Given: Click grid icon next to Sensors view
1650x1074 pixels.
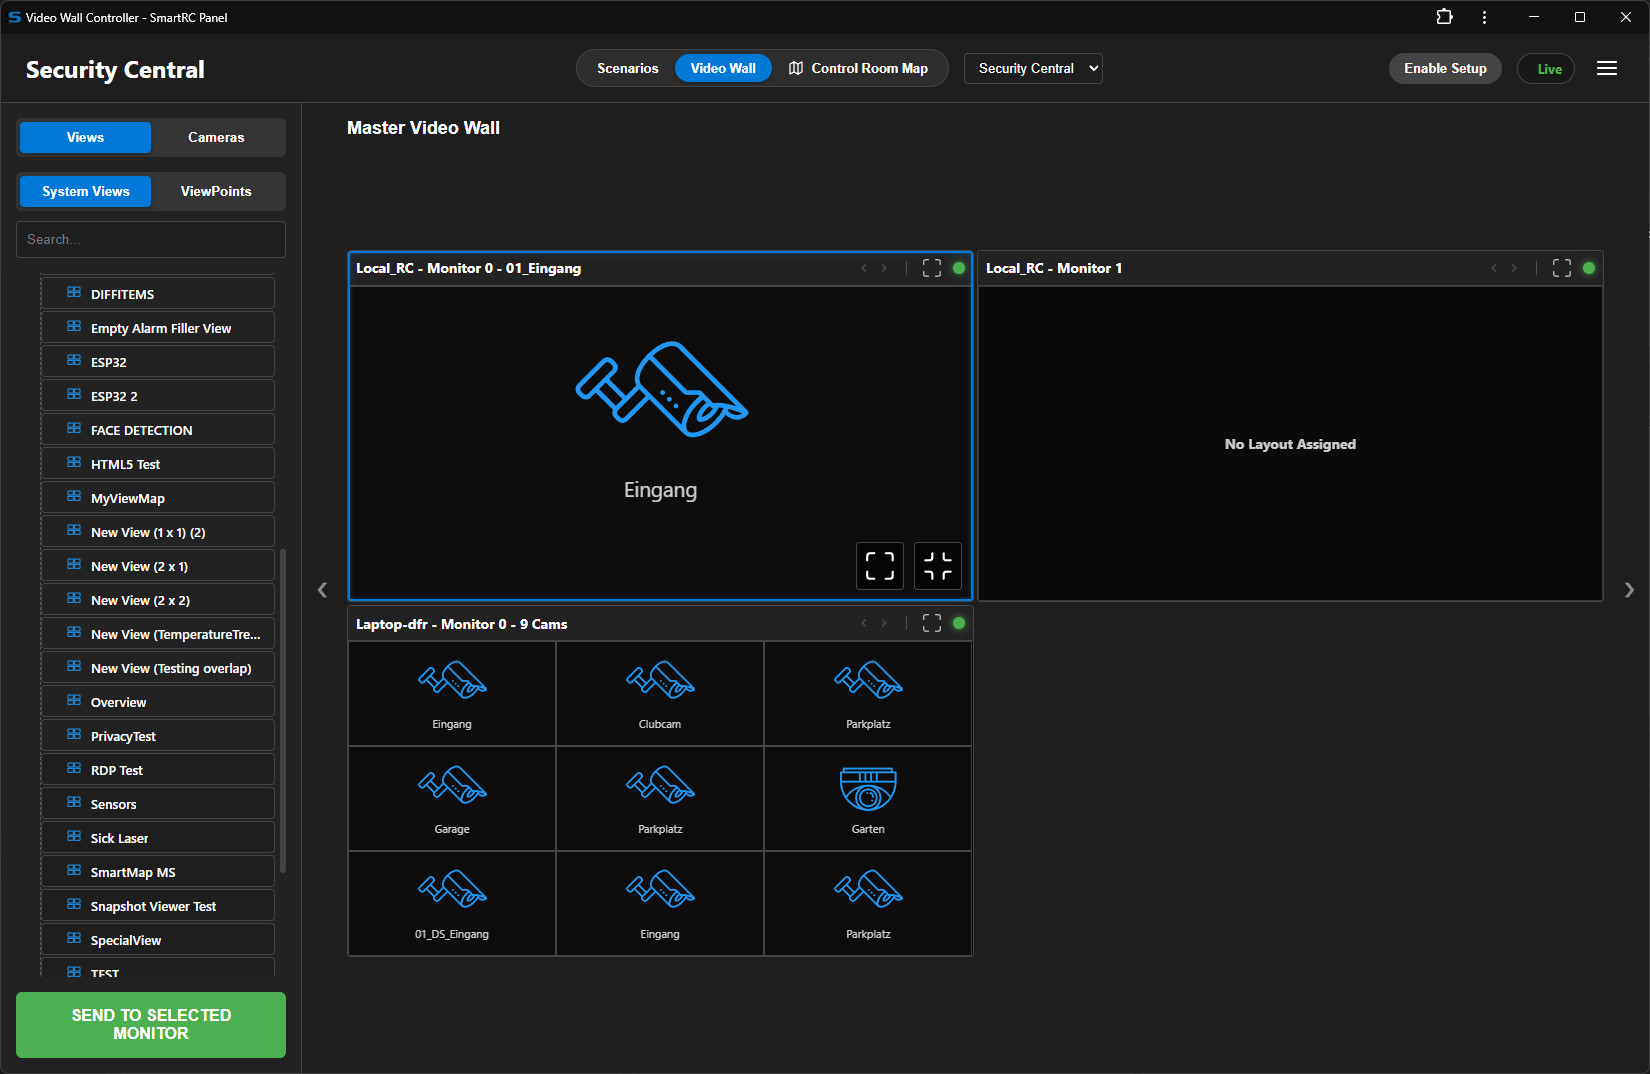Looking at the screenshot, I should tap(74, 803).
